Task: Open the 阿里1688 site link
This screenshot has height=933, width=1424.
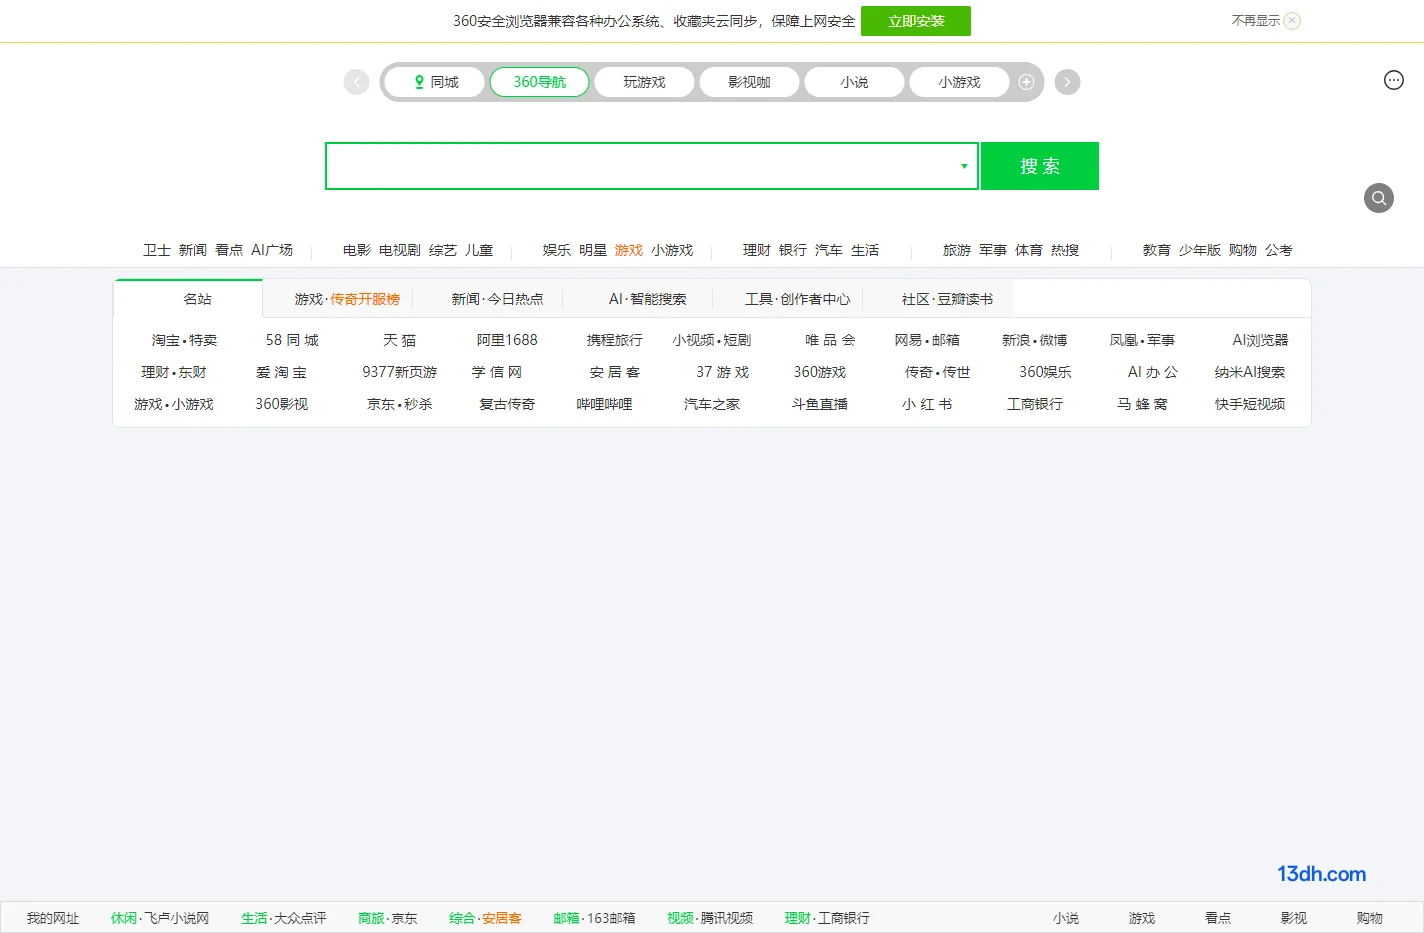Action: (x=507, y=340)
